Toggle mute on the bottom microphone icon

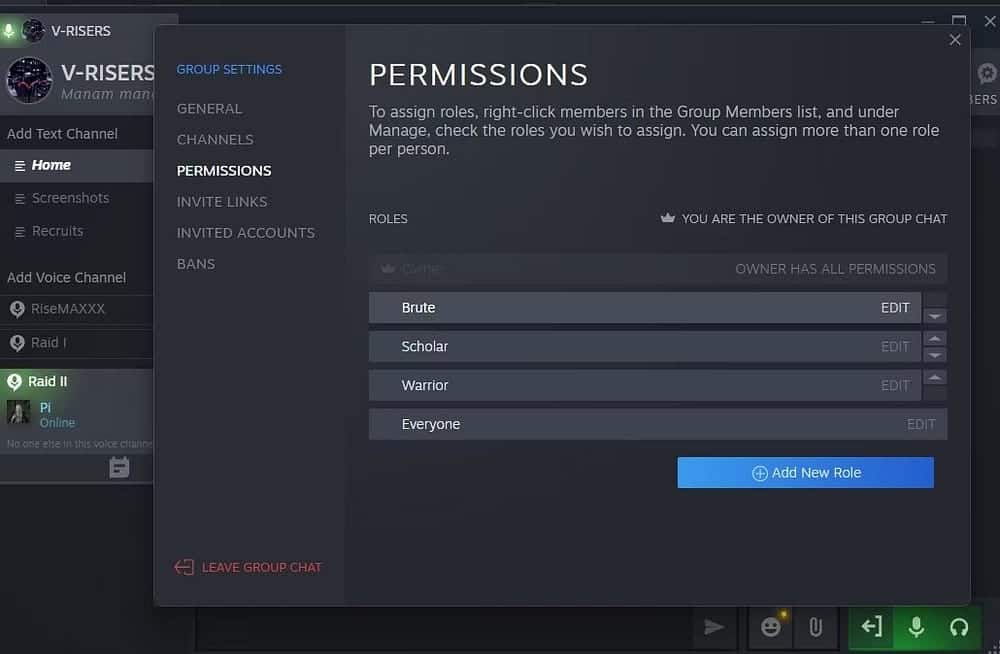pyautogui.click(x=916, y=629)
